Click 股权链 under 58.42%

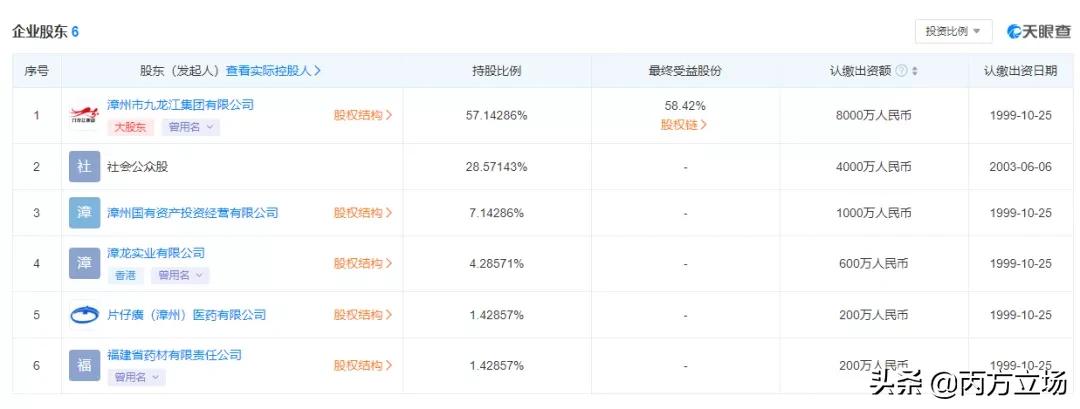click(x=684, y=125)
